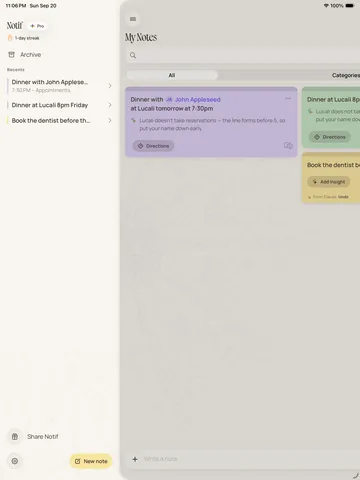Switch to the Categories tab
Viewport: 360px width, 480px height.
[346, 75]
